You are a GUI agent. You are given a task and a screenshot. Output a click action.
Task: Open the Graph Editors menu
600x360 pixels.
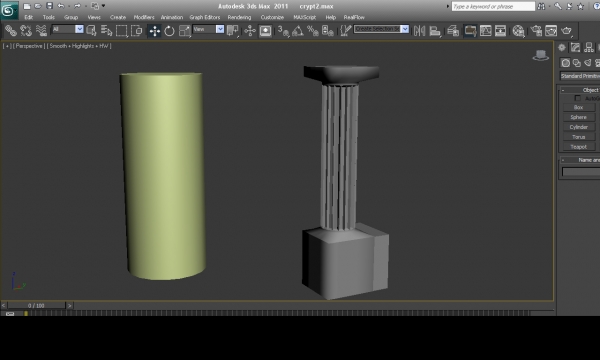point(205,17)
